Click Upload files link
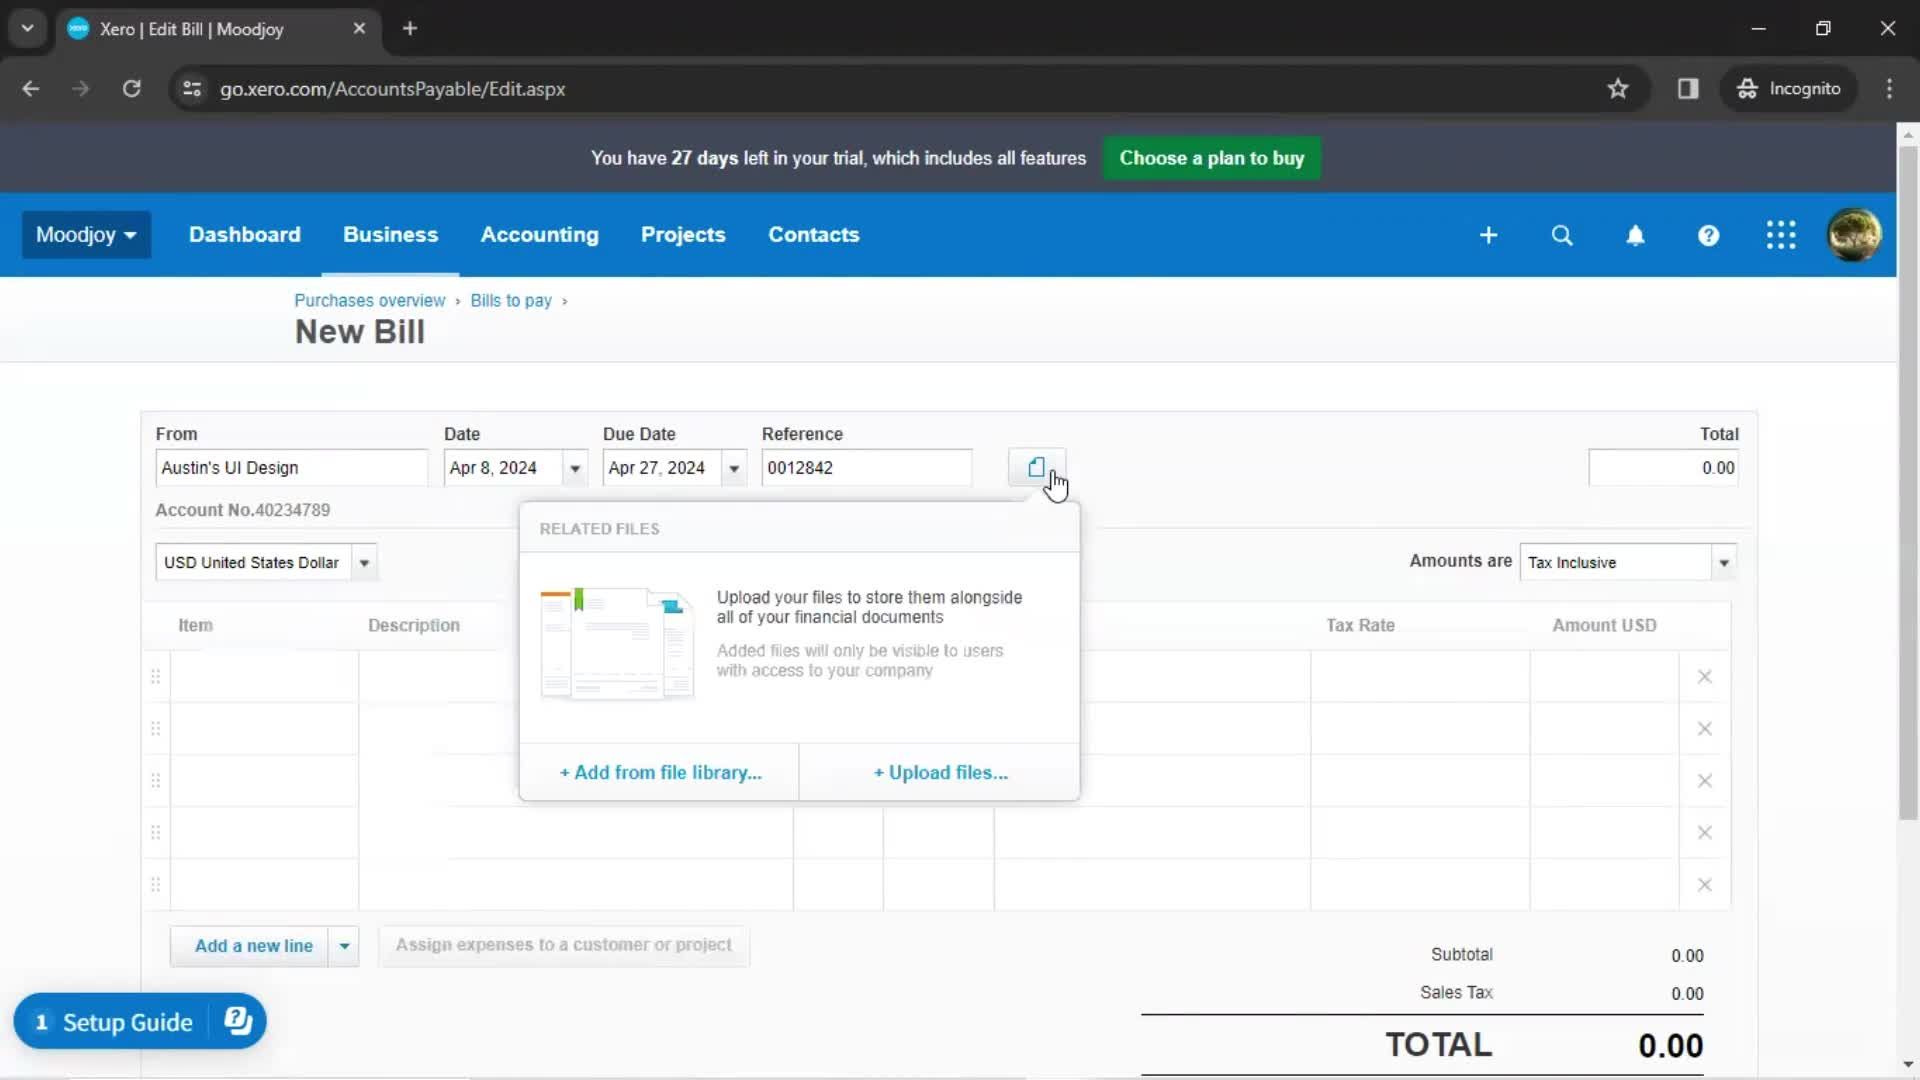This screenshot has height=1080, width=1920. (x=940, y=772)
